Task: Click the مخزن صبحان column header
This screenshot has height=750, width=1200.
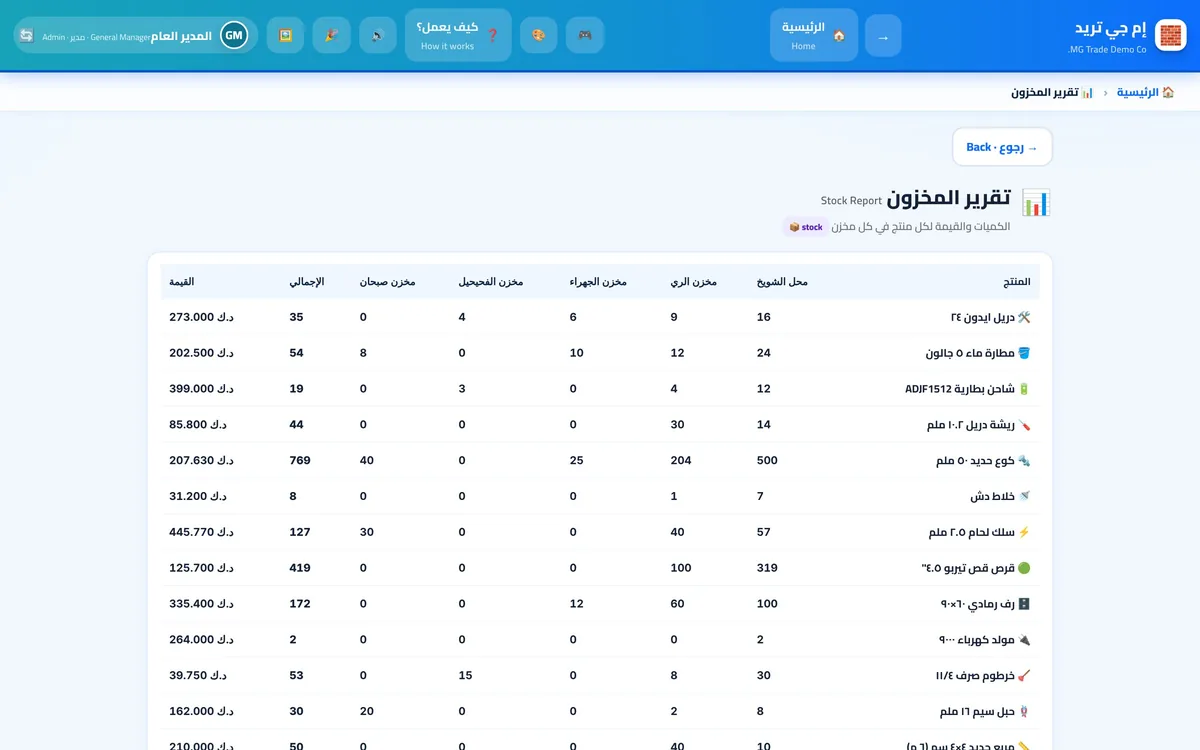Action: click(388, 282)
